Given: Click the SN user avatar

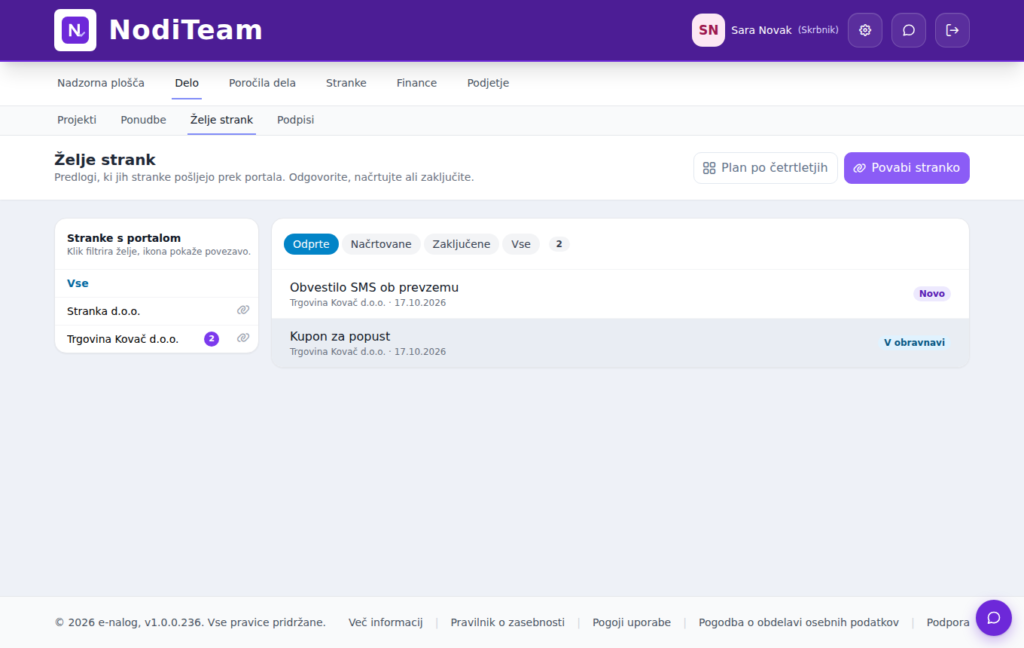Looking at the screenshot, I should coord(708,30).
